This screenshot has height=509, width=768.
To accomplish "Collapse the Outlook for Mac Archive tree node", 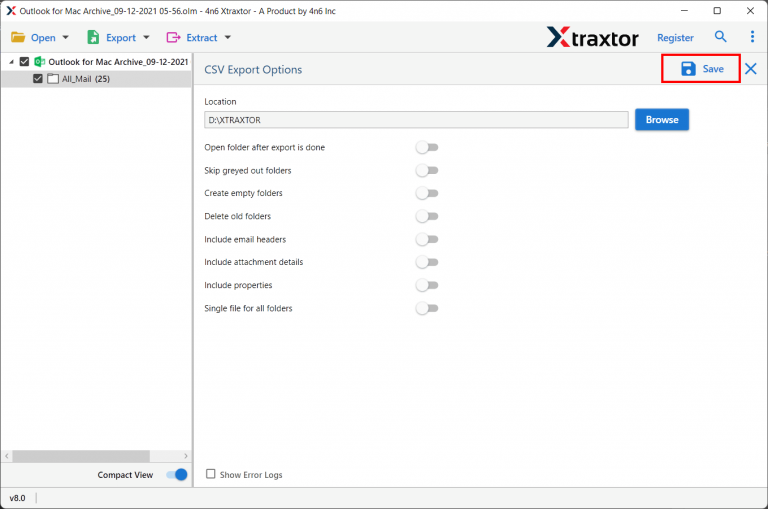I will 10,62.
